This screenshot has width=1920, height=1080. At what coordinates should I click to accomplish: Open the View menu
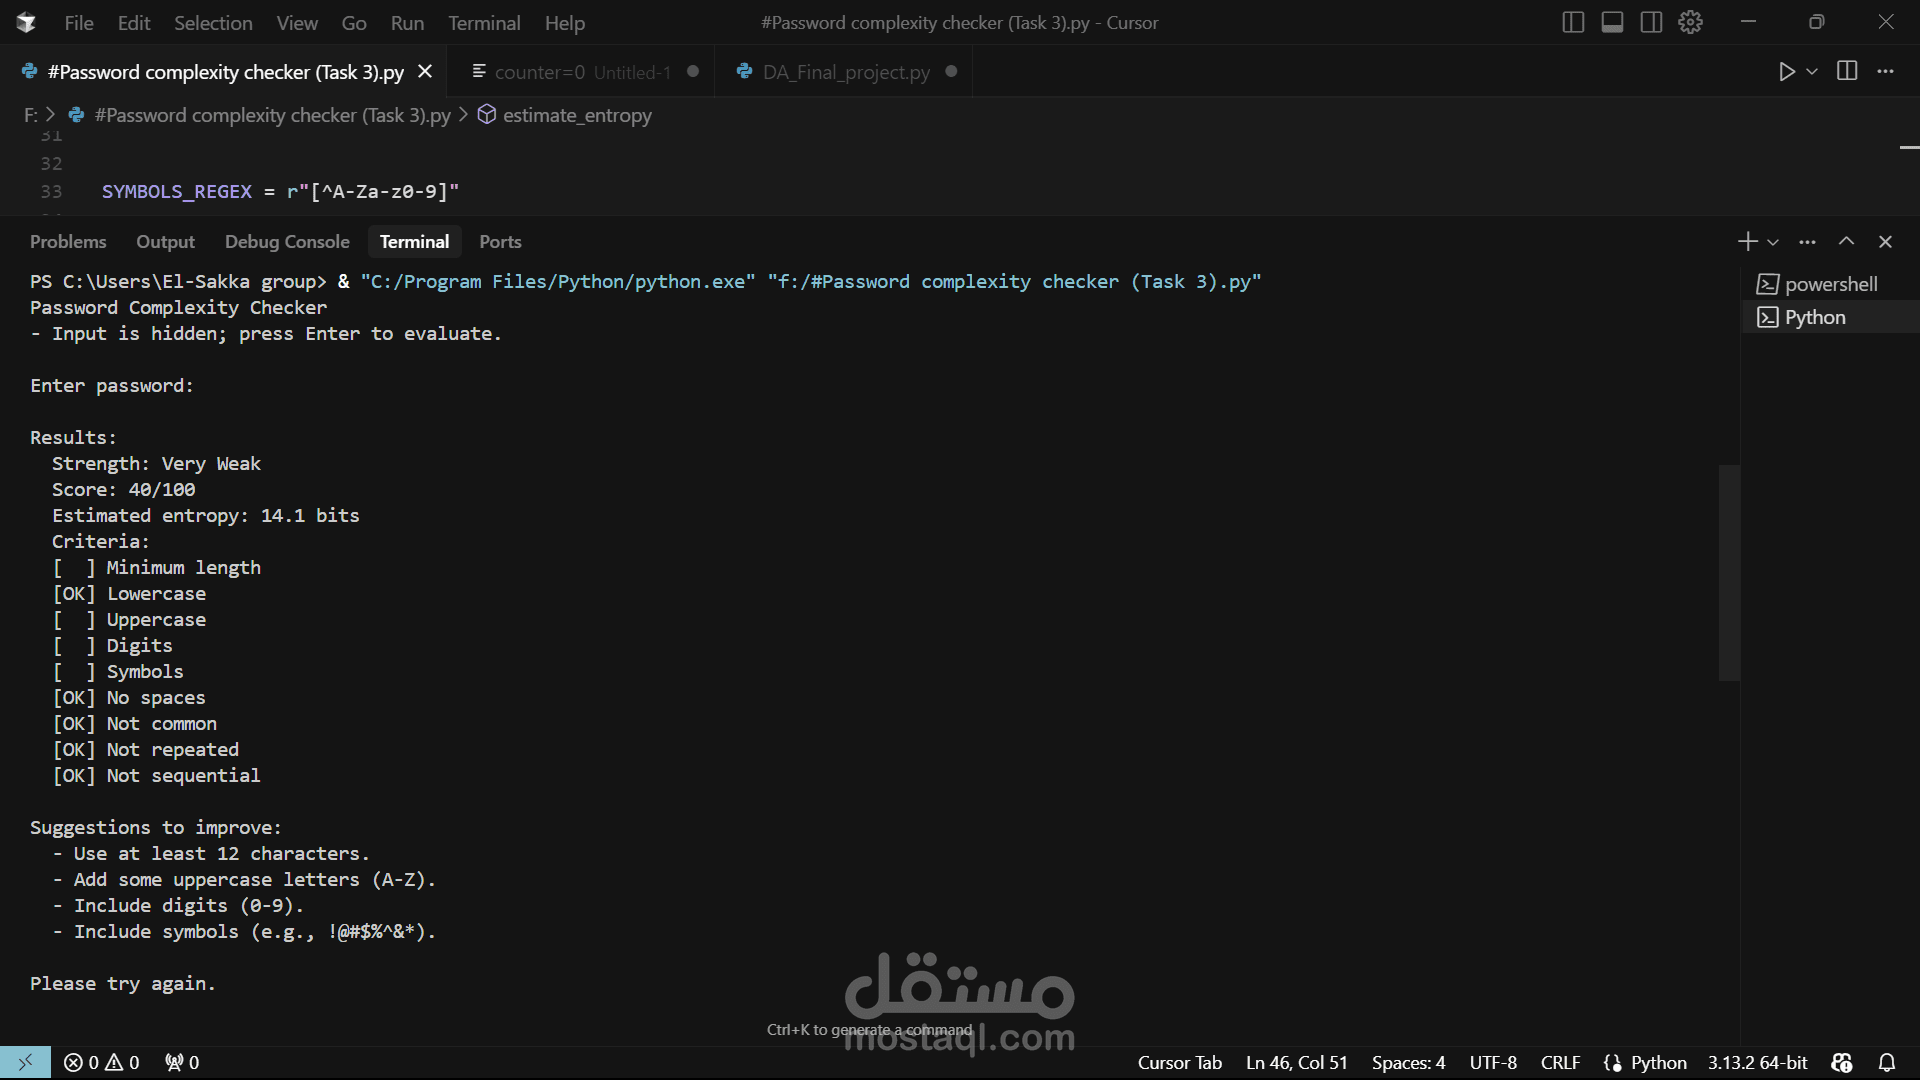tap(297, 22)
